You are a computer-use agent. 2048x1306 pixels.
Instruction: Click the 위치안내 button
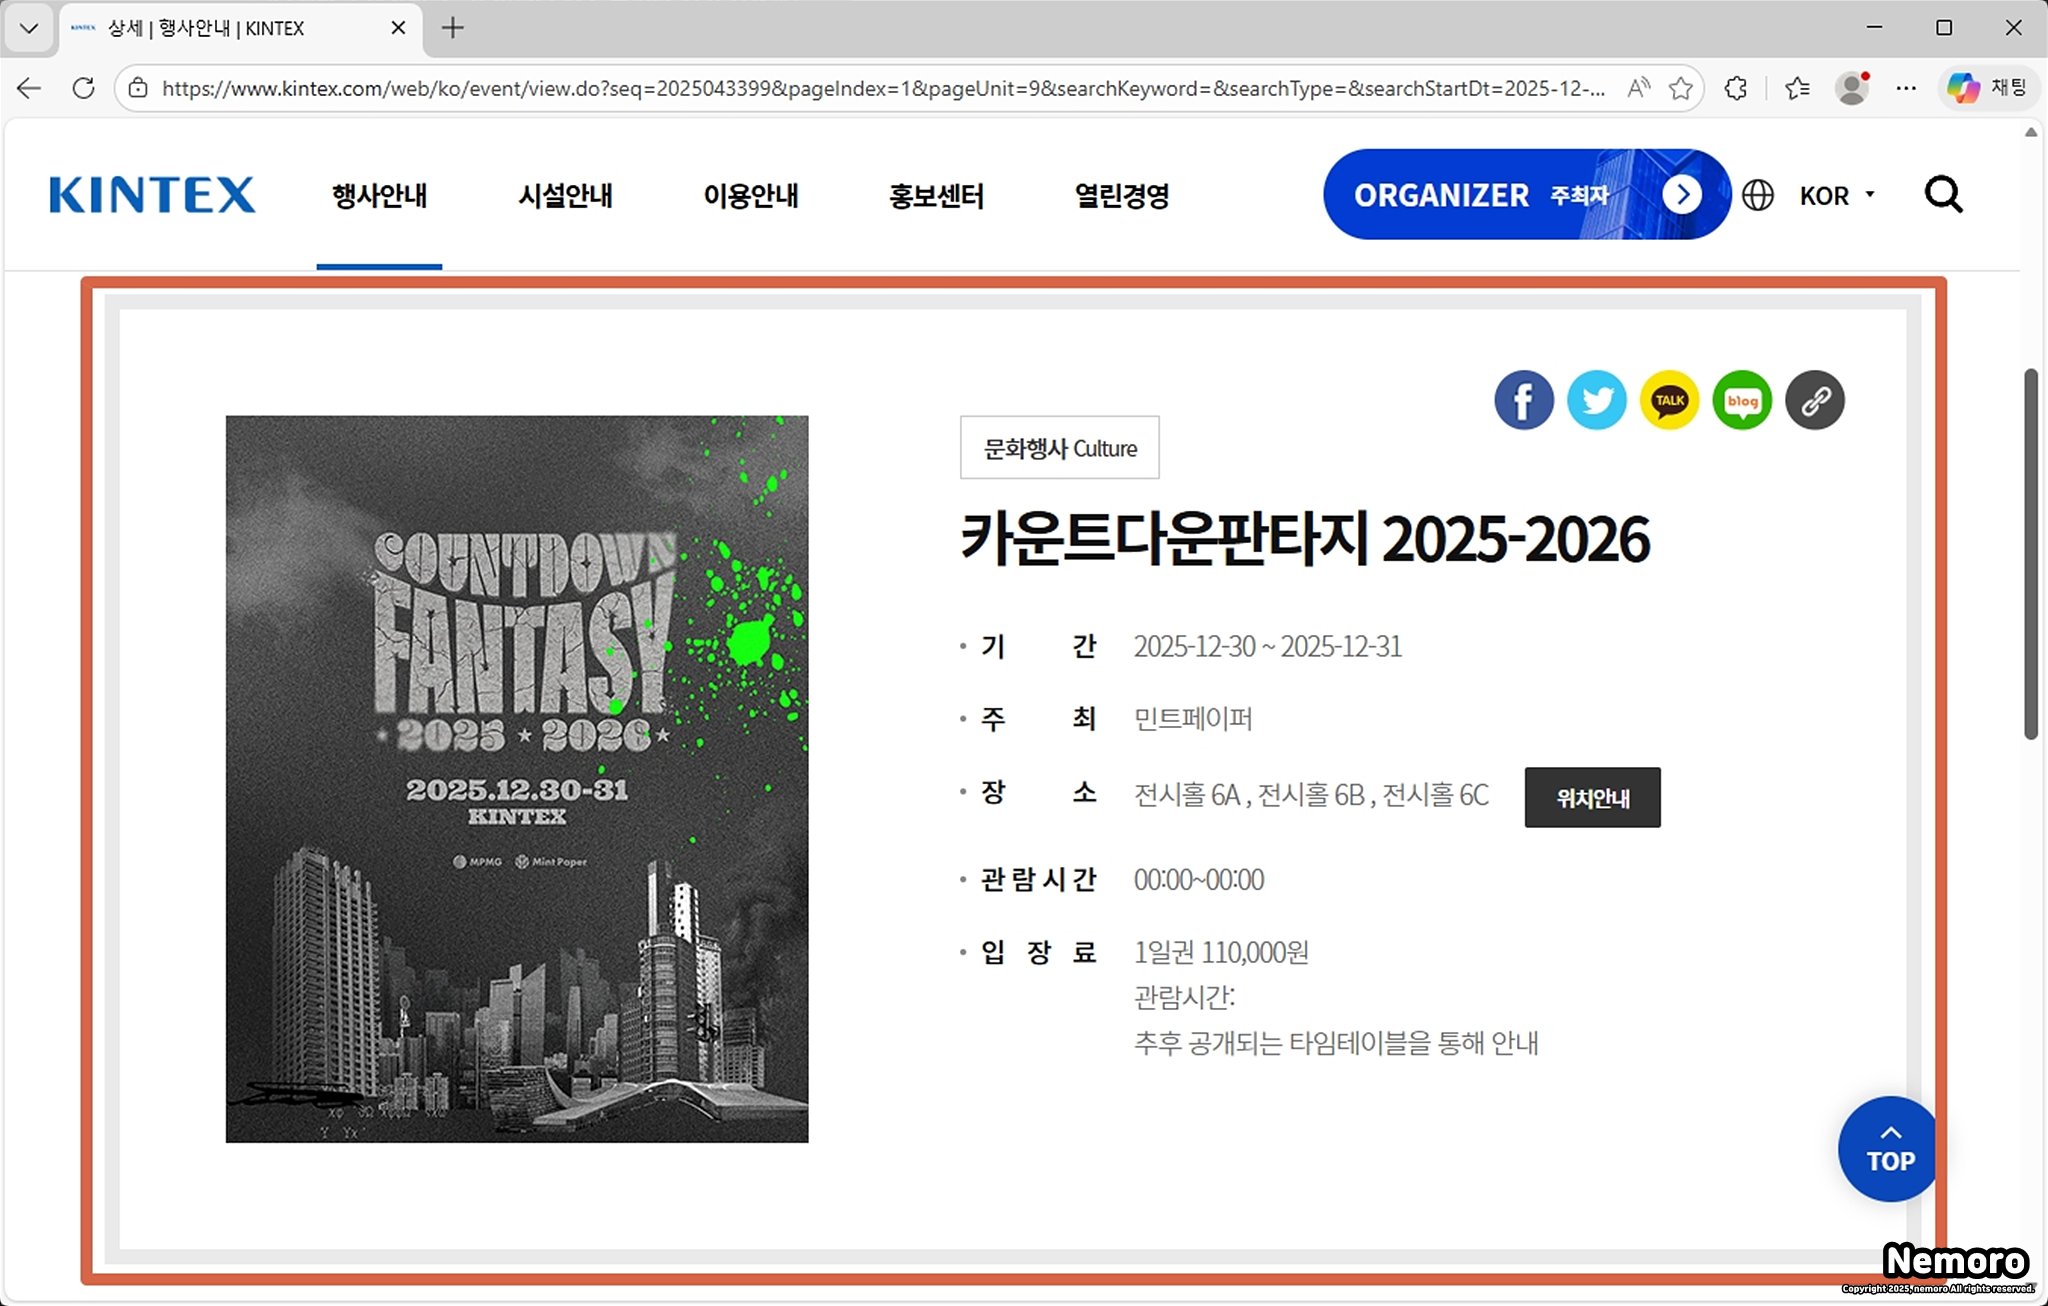1592,797
